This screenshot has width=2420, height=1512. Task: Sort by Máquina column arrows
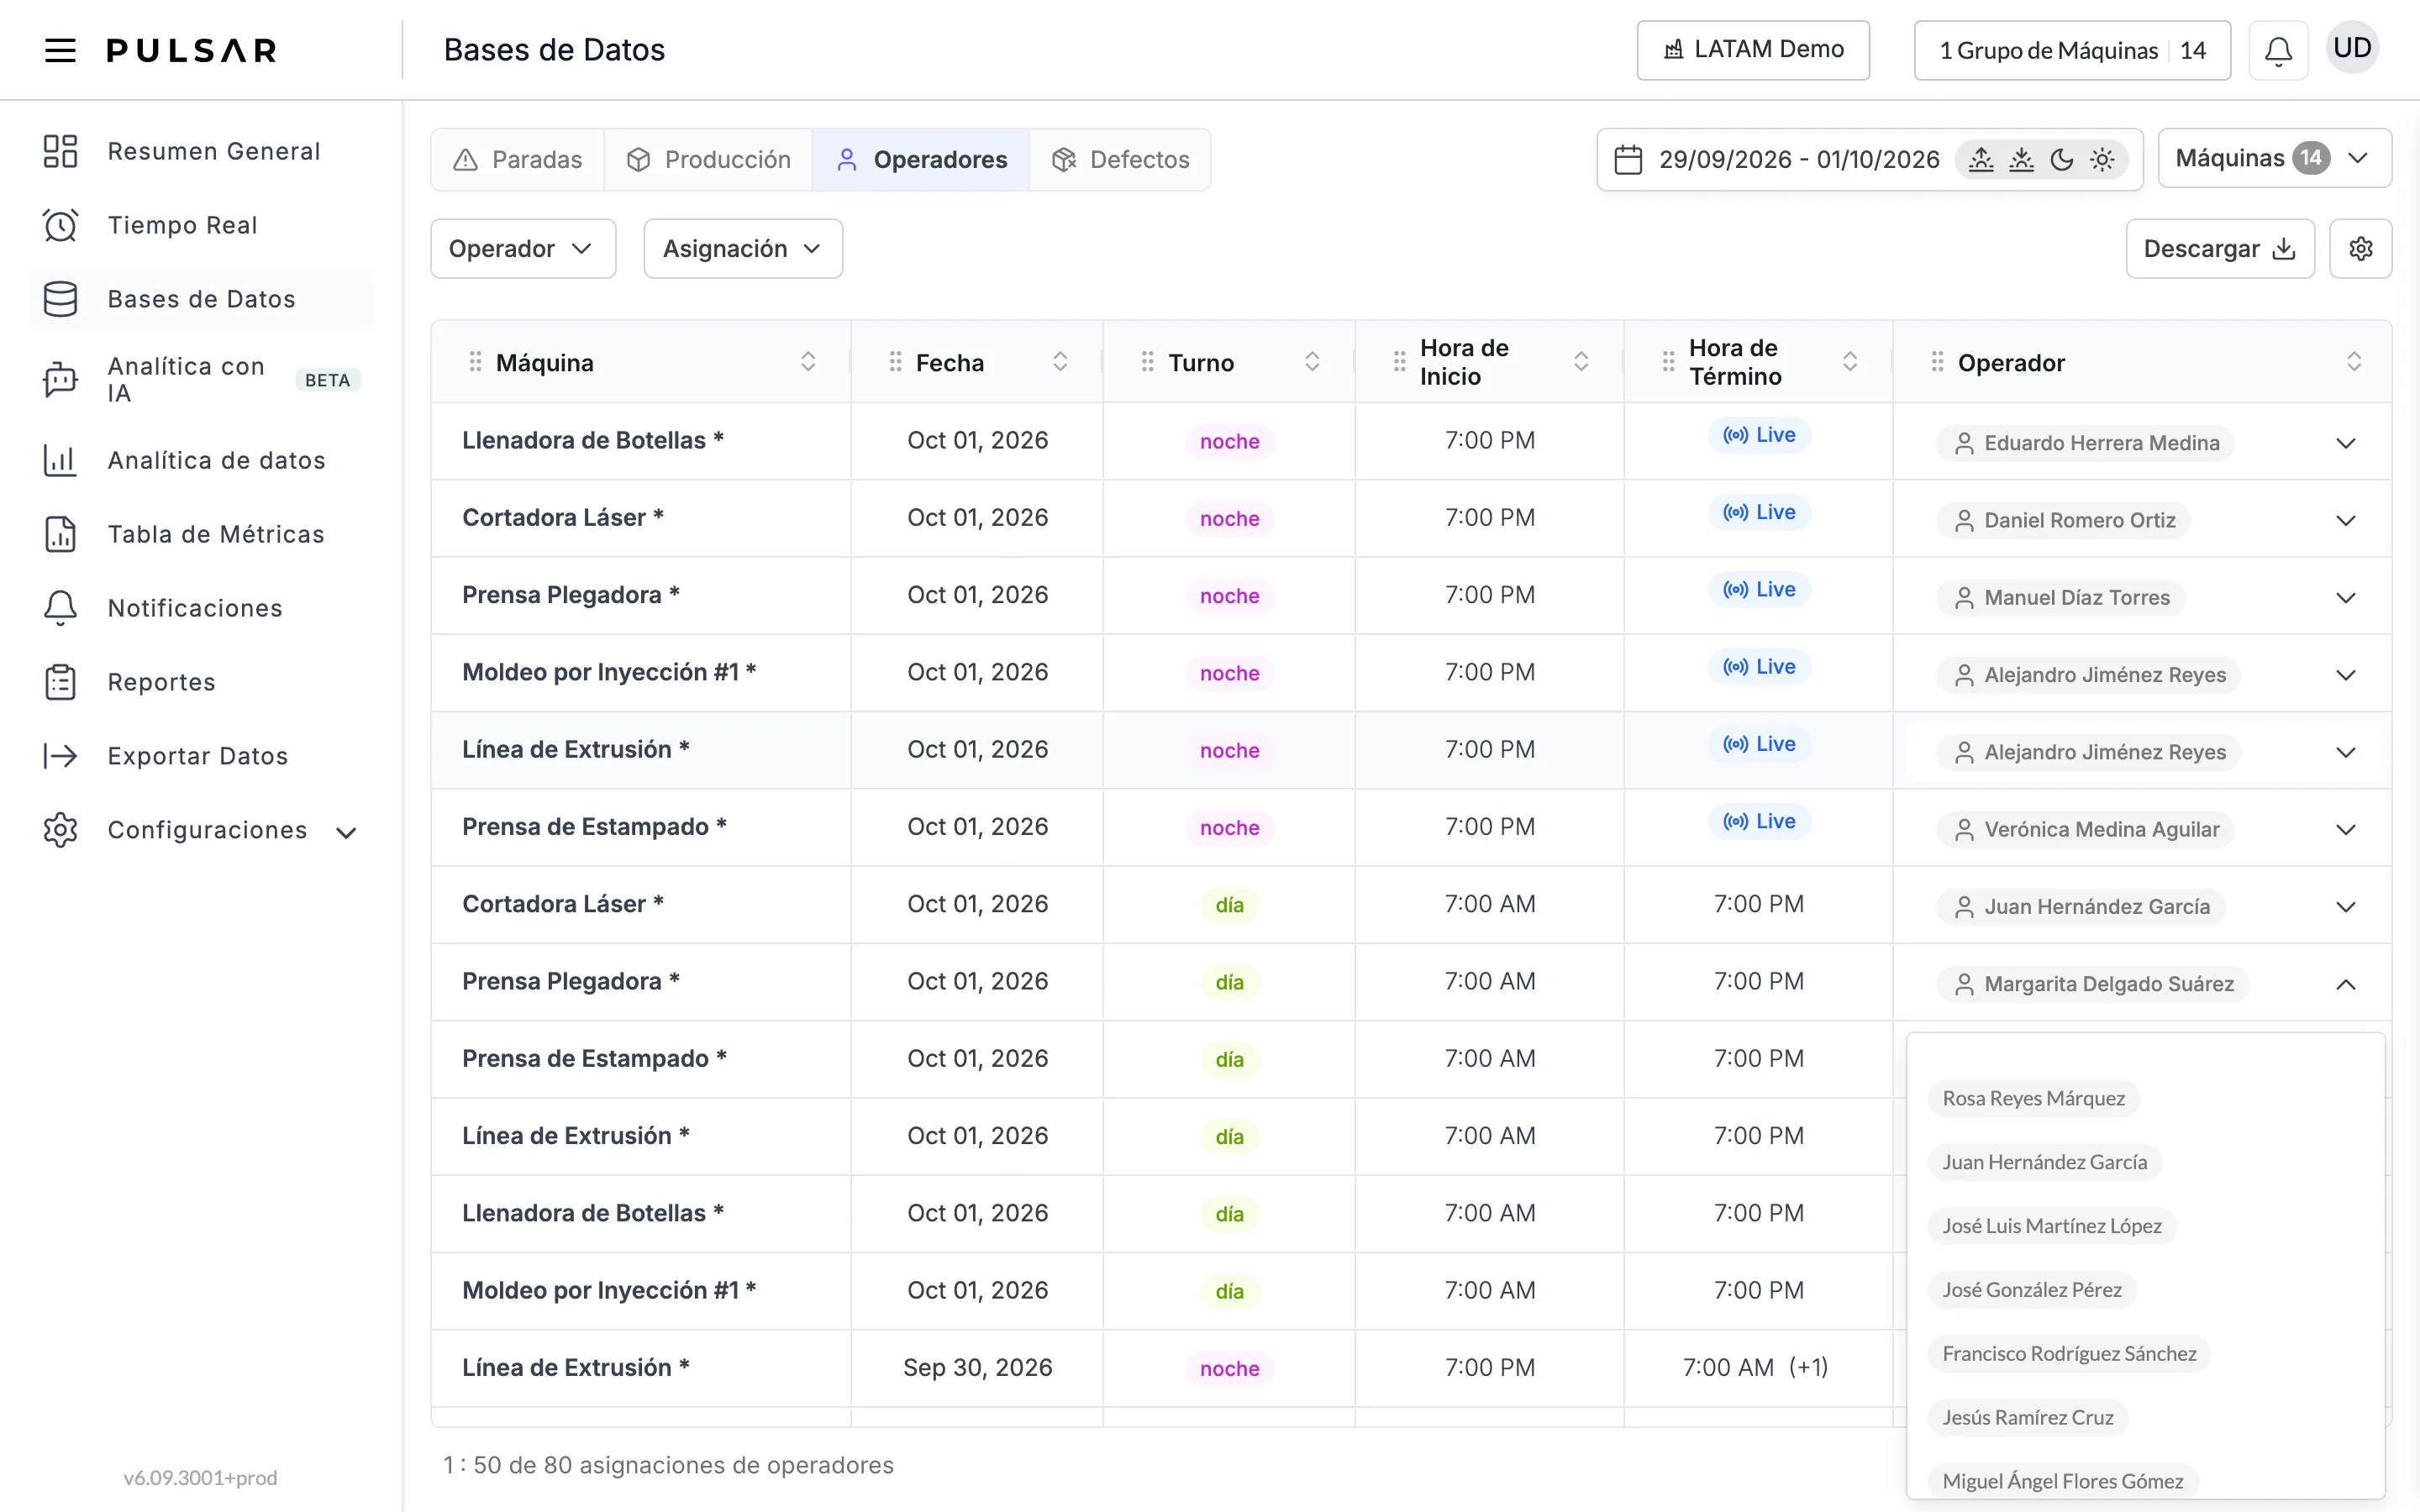pyautogui.click(x=808, y=362)
